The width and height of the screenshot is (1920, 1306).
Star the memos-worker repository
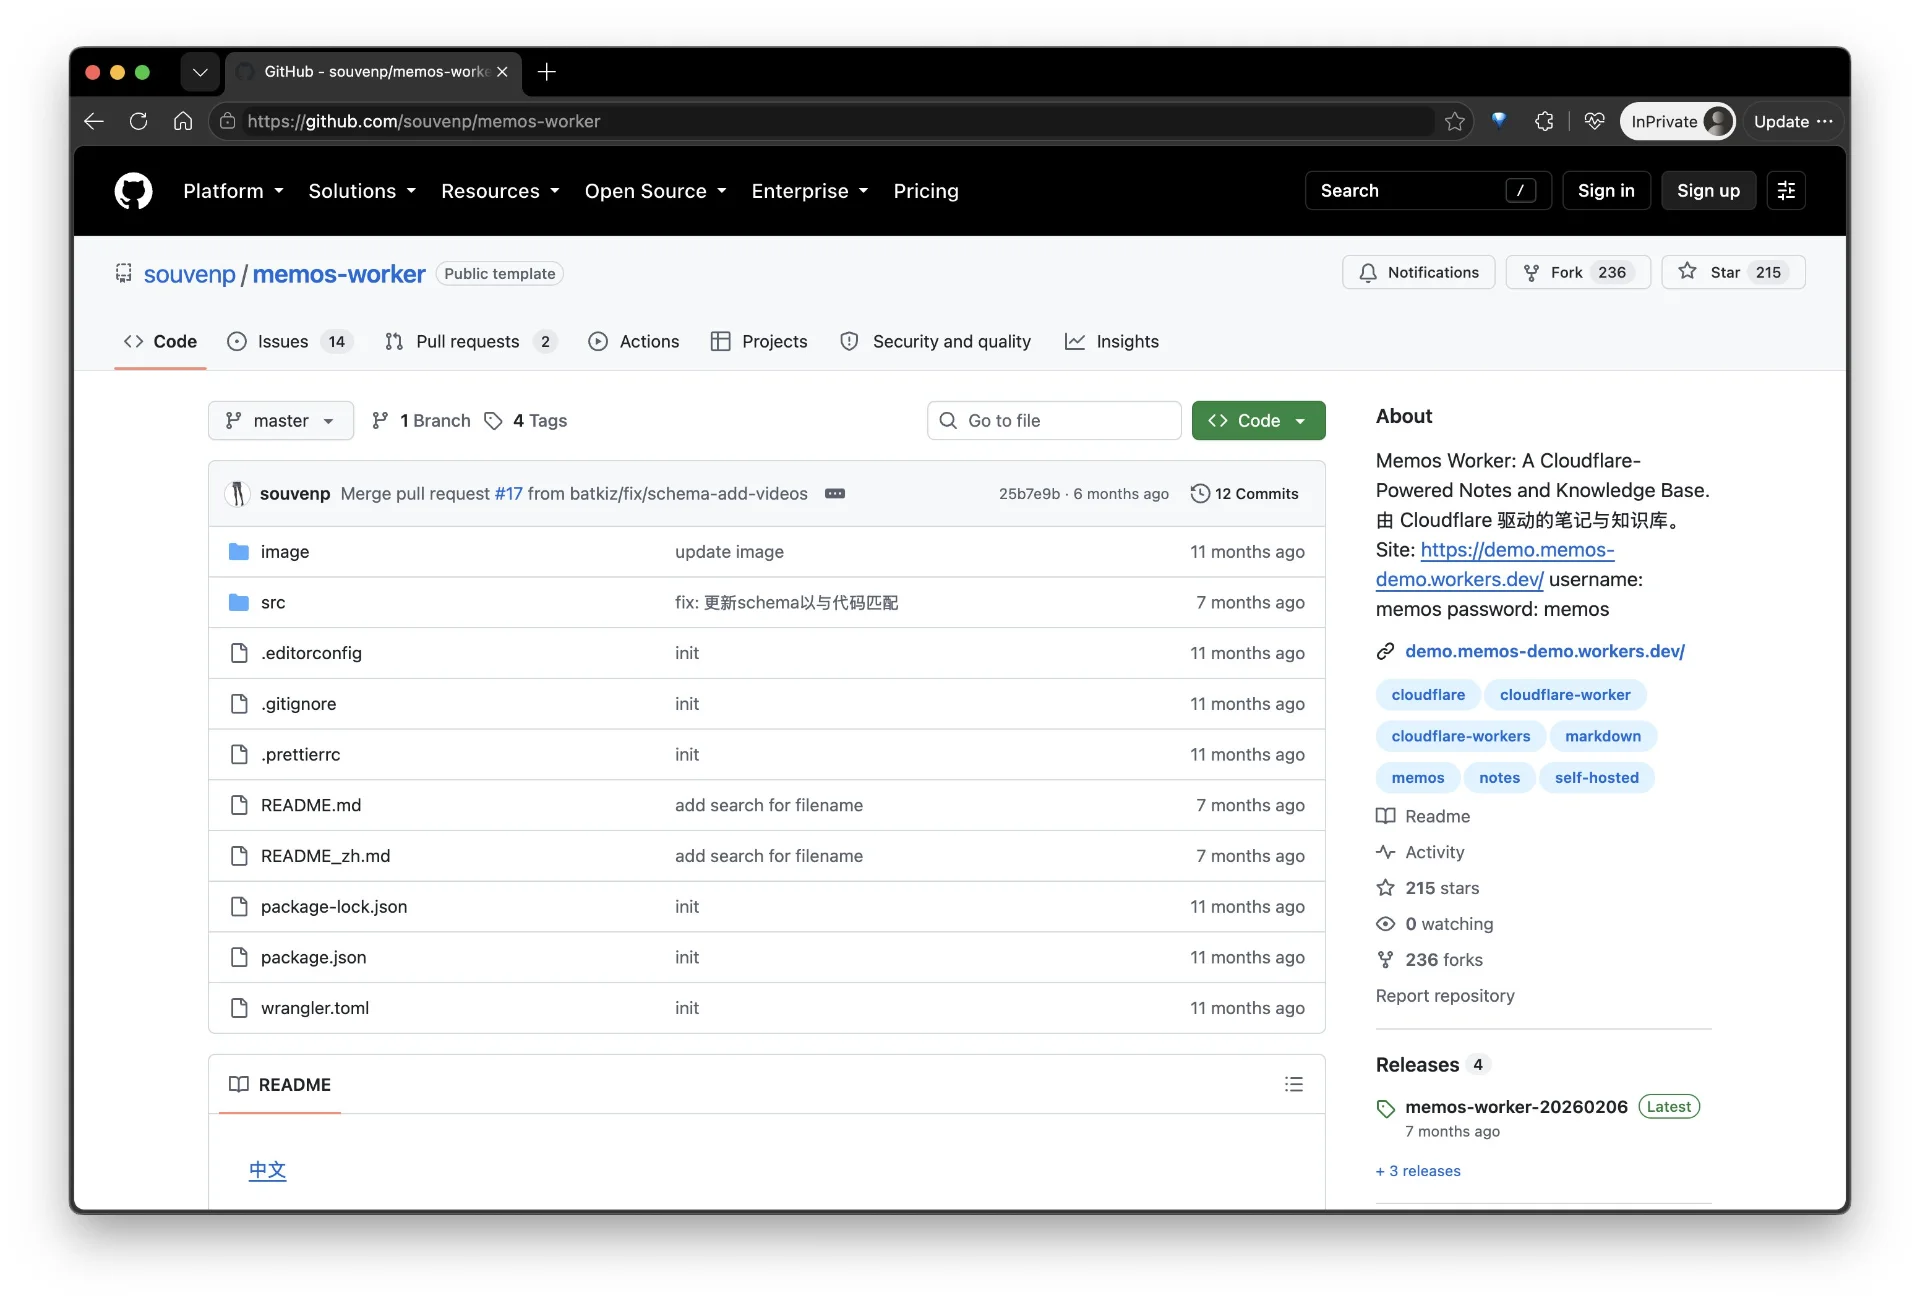1733,272
